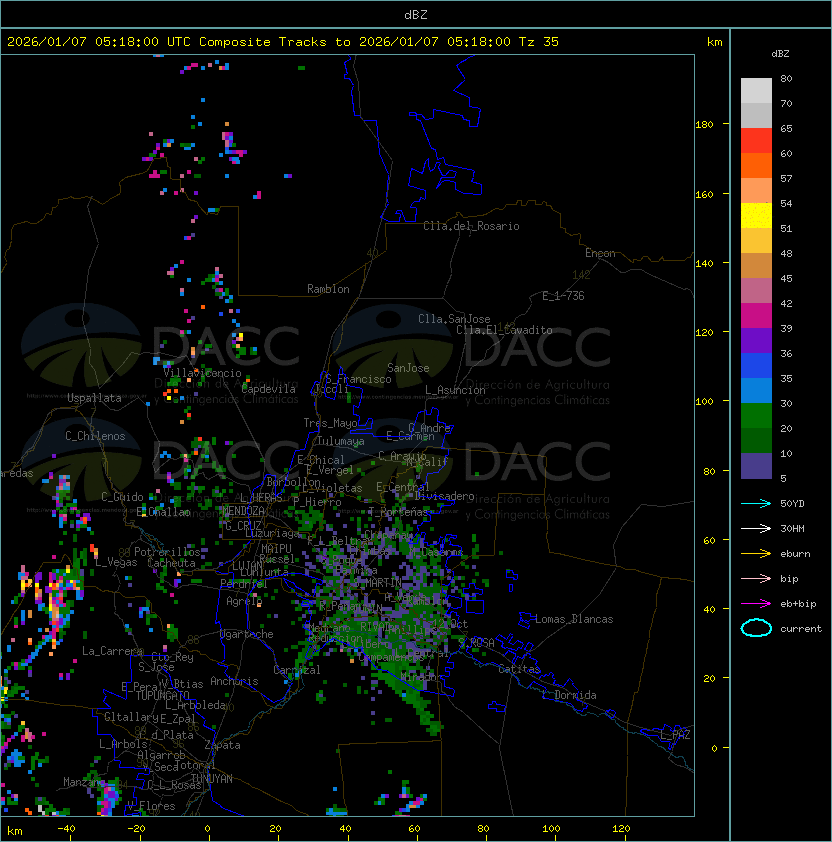Click the cyan 50YD track arrow in legend
This screenshot has height=842, width=832.
[756, 503]
